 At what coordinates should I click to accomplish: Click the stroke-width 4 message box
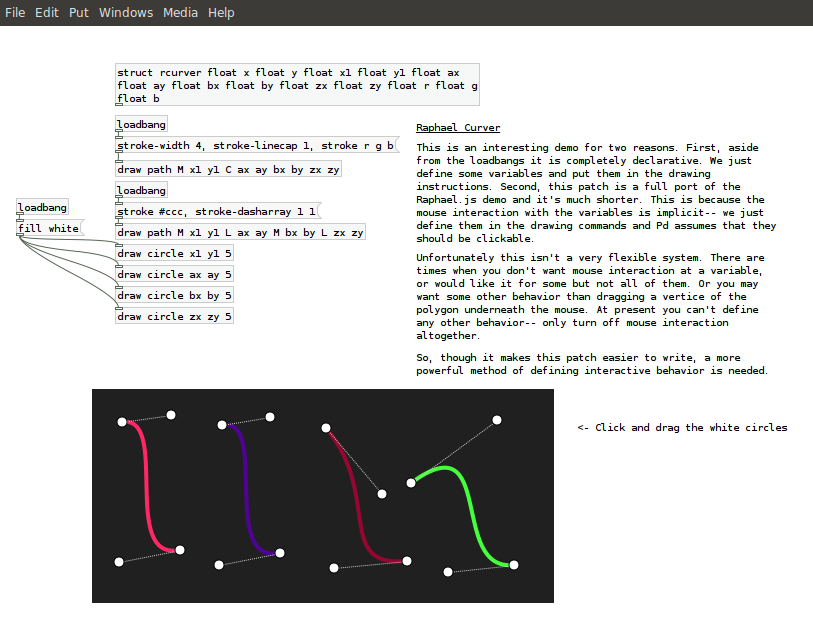255,146
